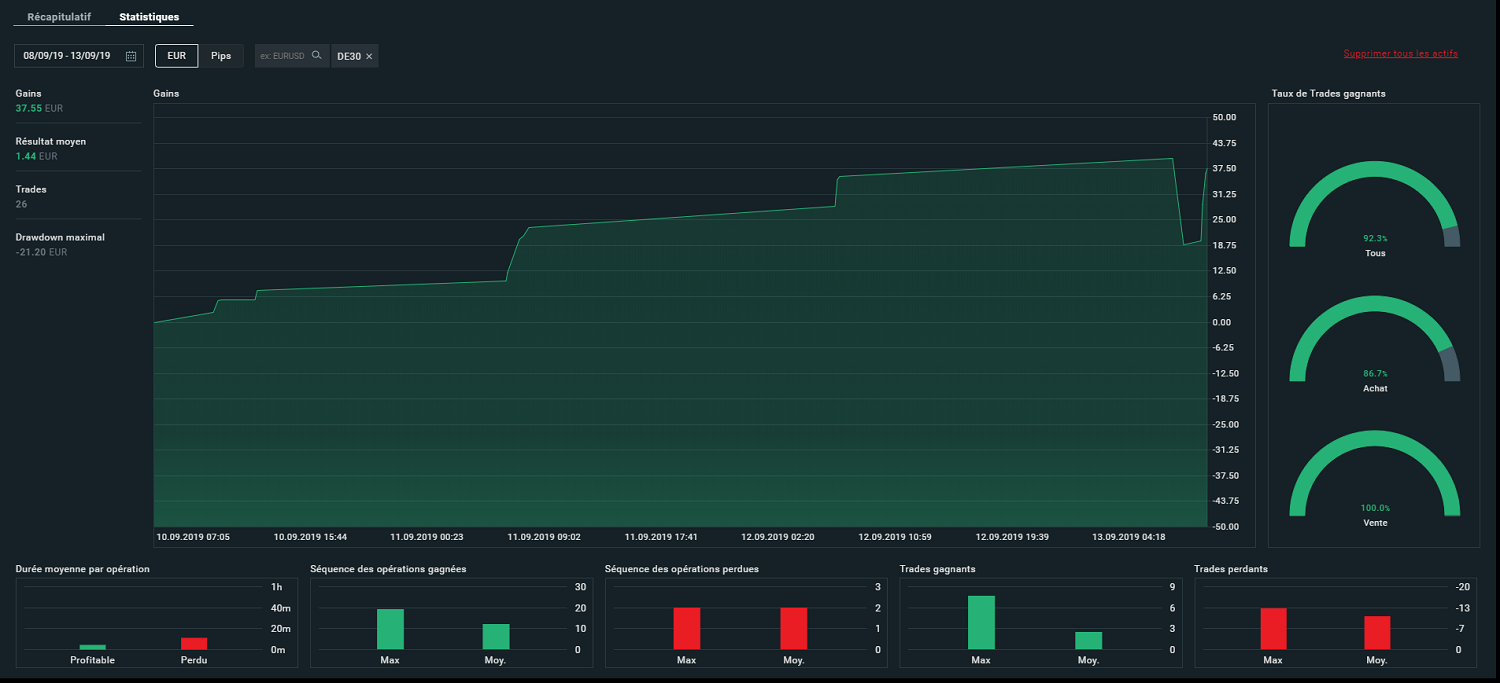Click the 12.09.2019 10:59 timeline label
Viewport: 1500px width, 683px height.
point(894,537)
